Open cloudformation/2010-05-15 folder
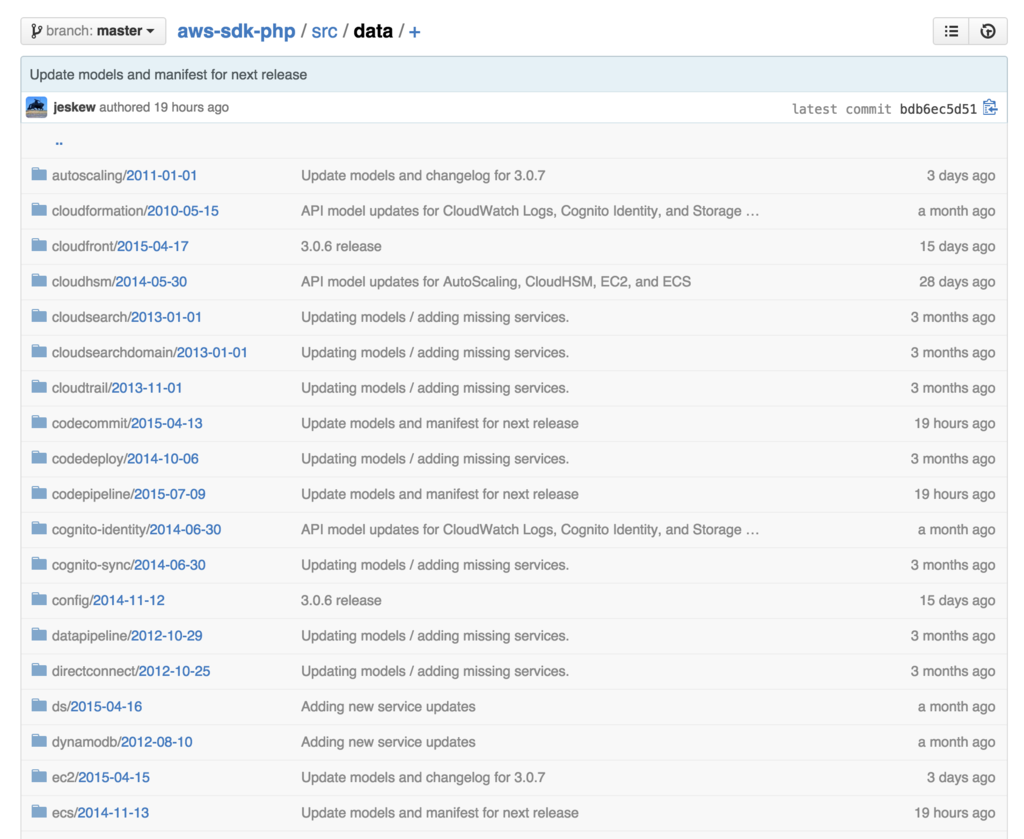Screen dimensions: 1024x839 (135, 211)
